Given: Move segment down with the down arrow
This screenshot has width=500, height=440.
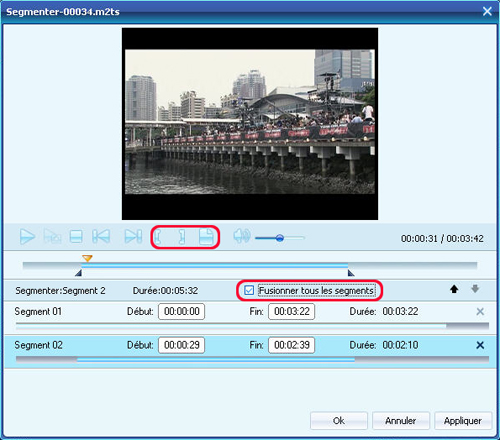Looking at the screenshot, I should click(475, 289).
